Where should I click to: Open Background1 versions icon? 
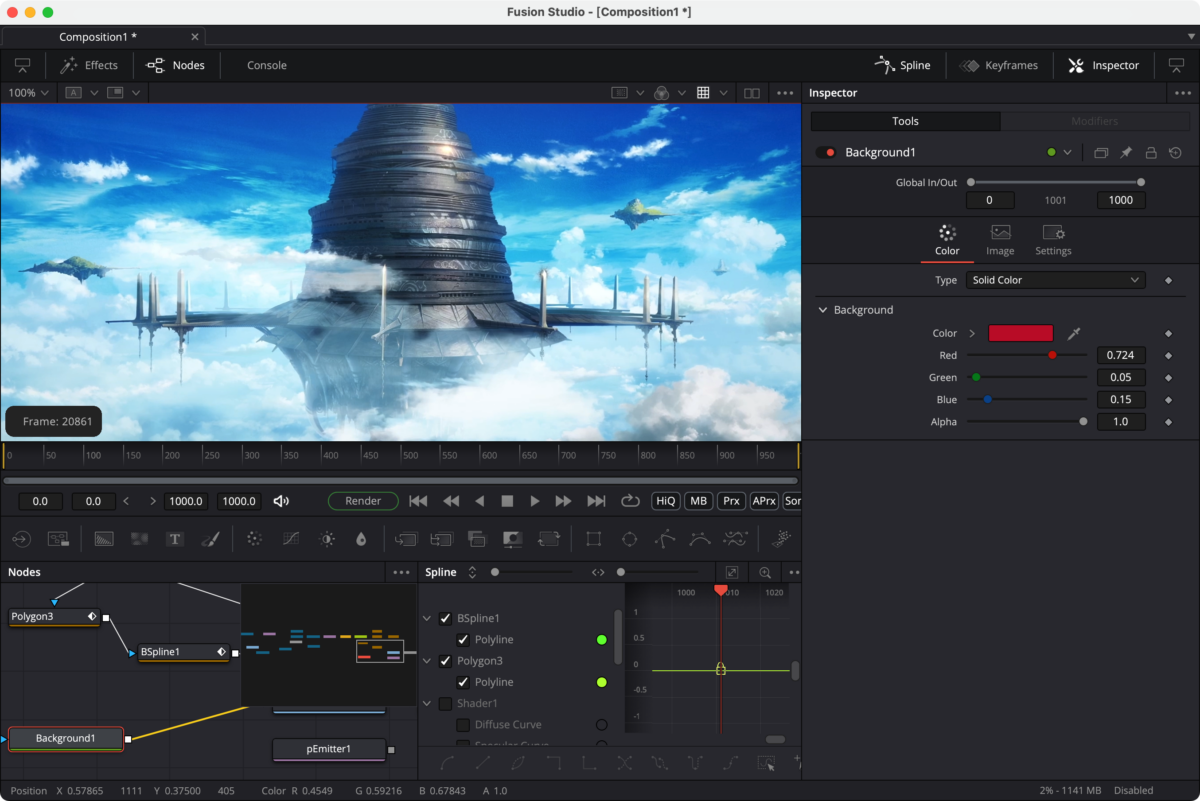coord(1101,152)
